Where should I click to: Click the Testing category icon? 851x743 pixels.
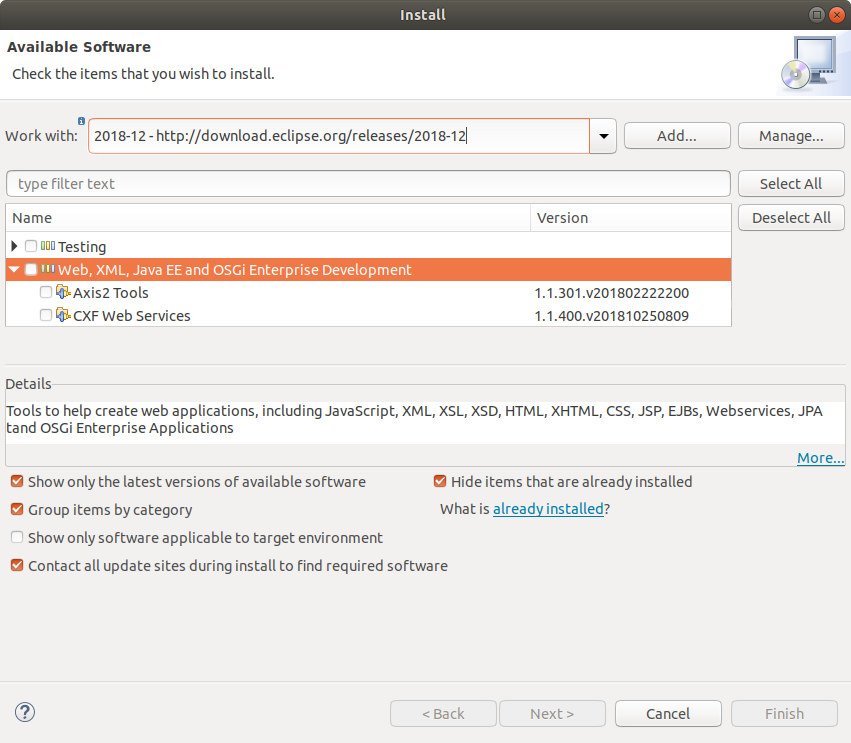click(x=48, y=246)
